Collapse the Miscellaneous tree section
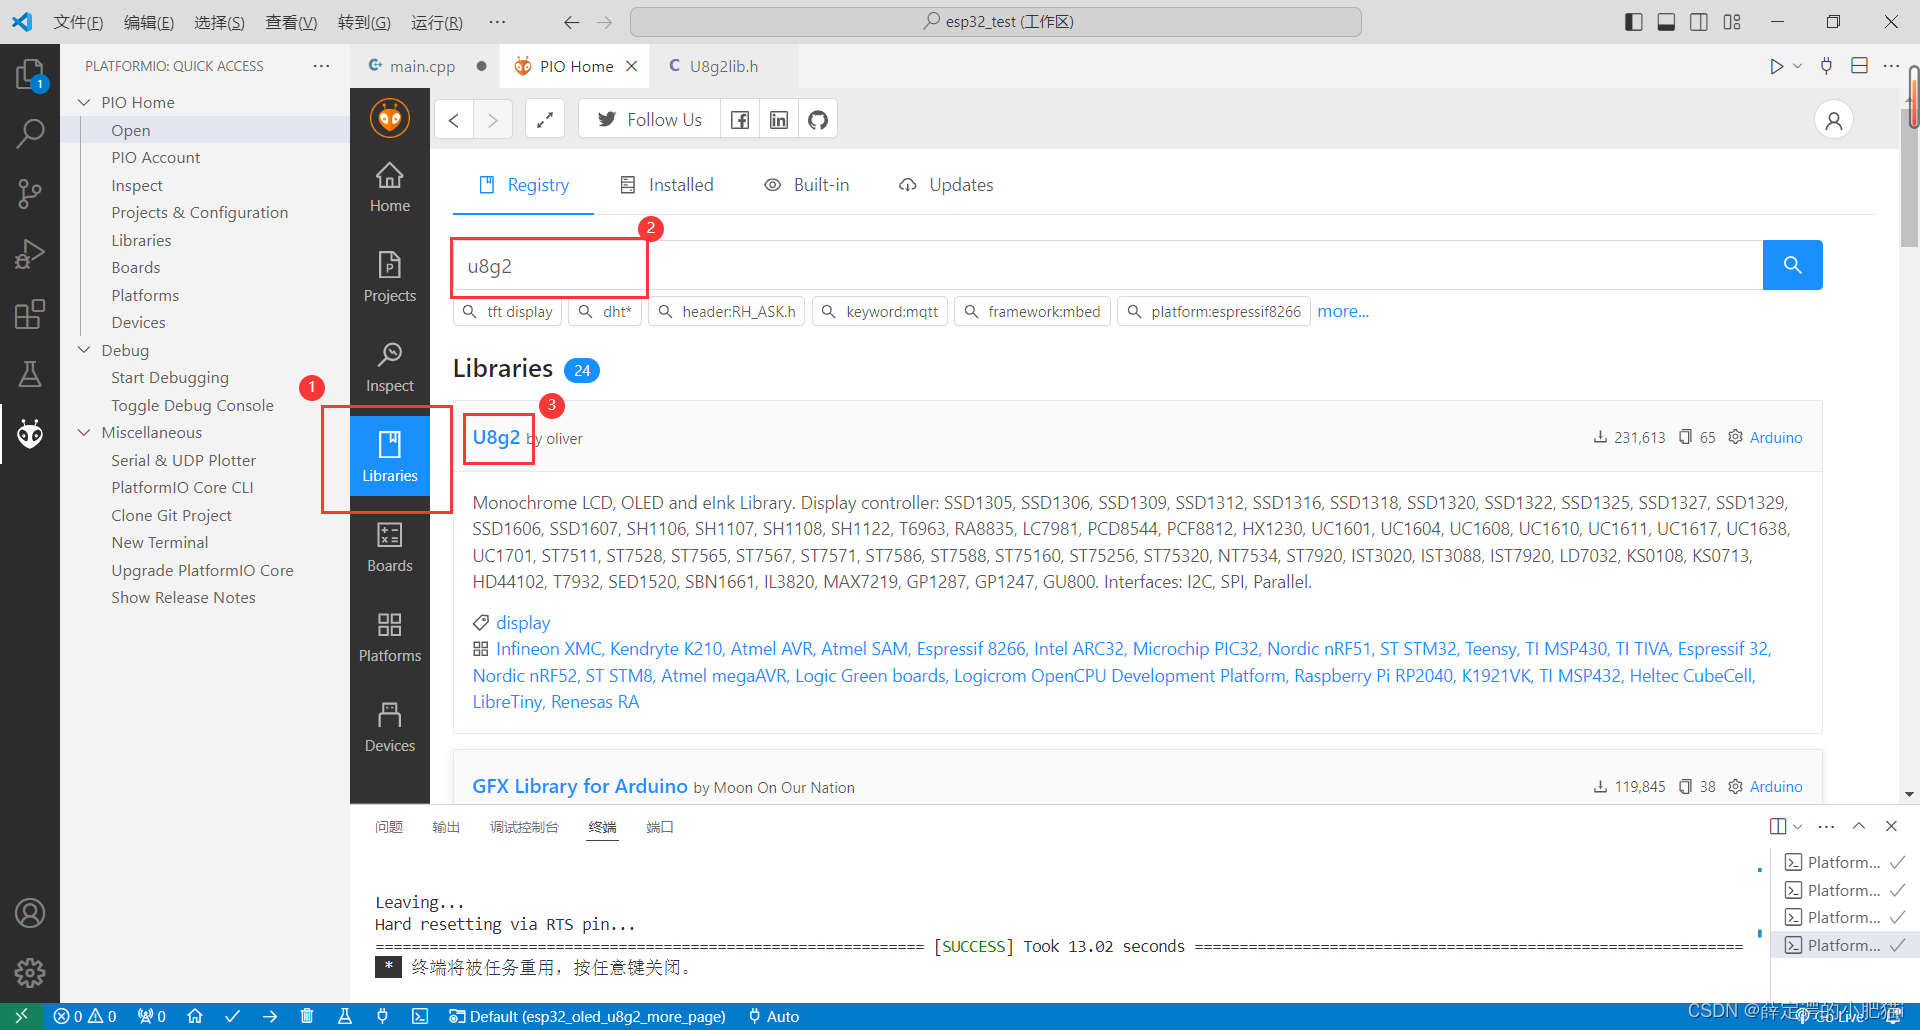The width and height of the screenshot is (1920, 1030). [84, 432]
